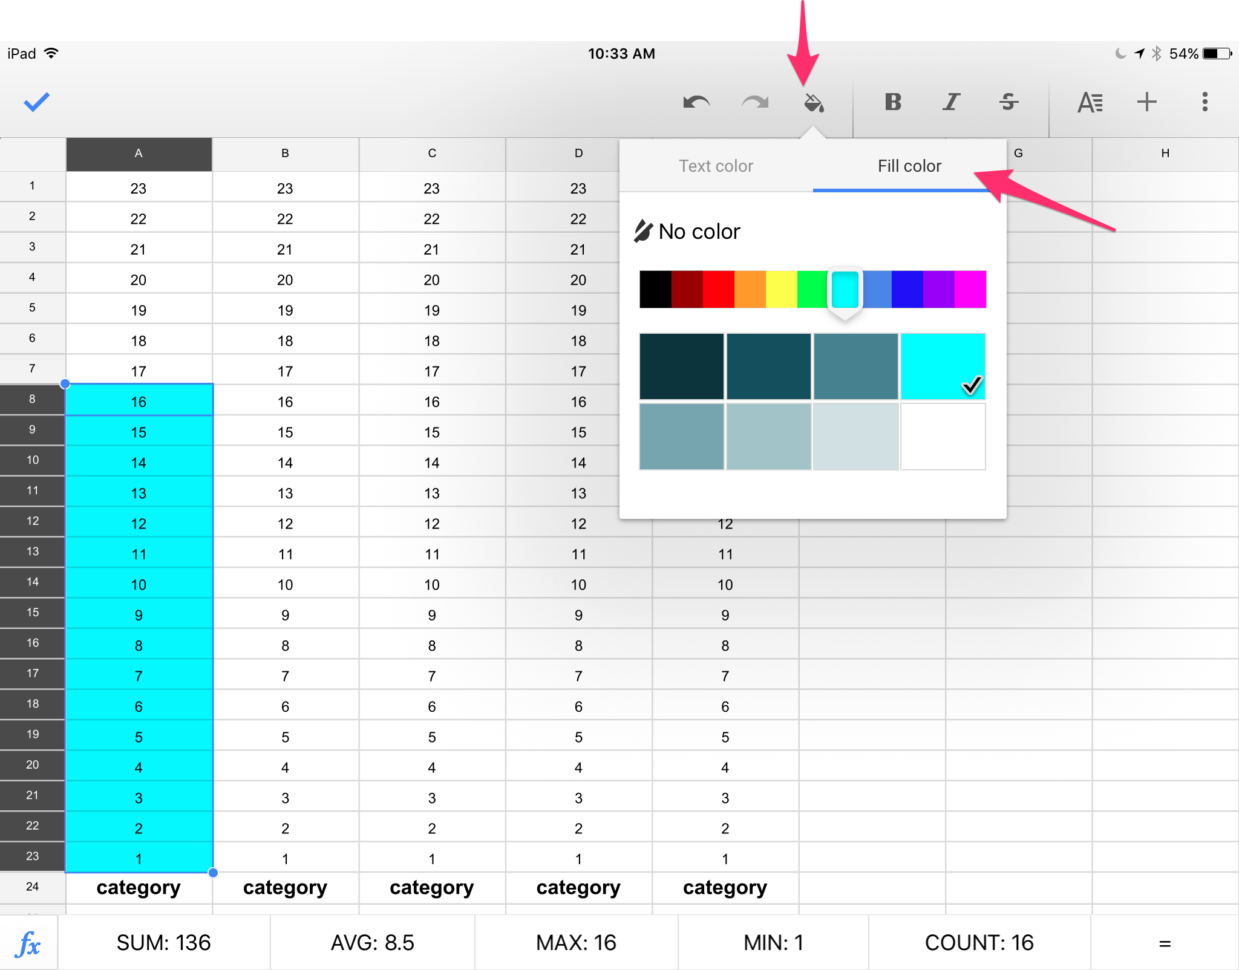Apply Strikethrough formatting
The width and height of the screenshot is (1239, 970).
[x=1008, y=101]
